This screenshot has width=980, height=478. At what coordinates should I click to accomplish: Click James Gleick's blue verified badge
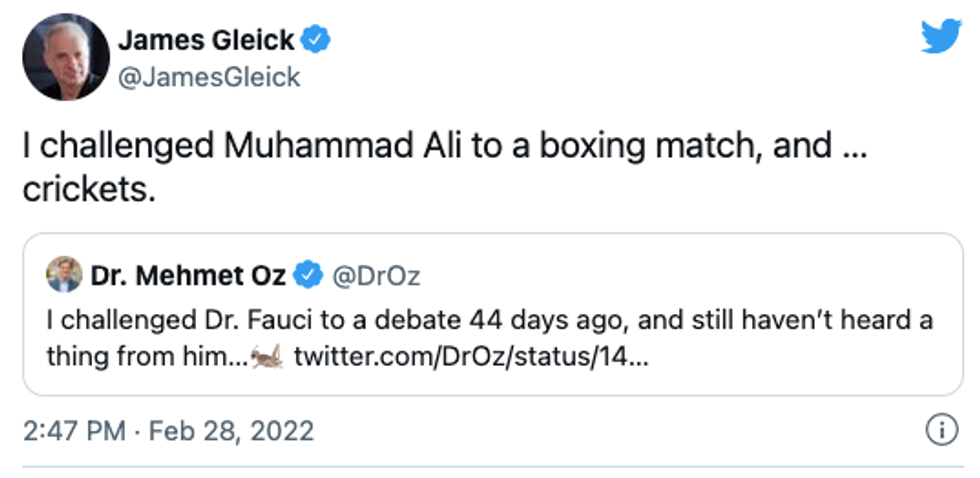coord(318,41)
